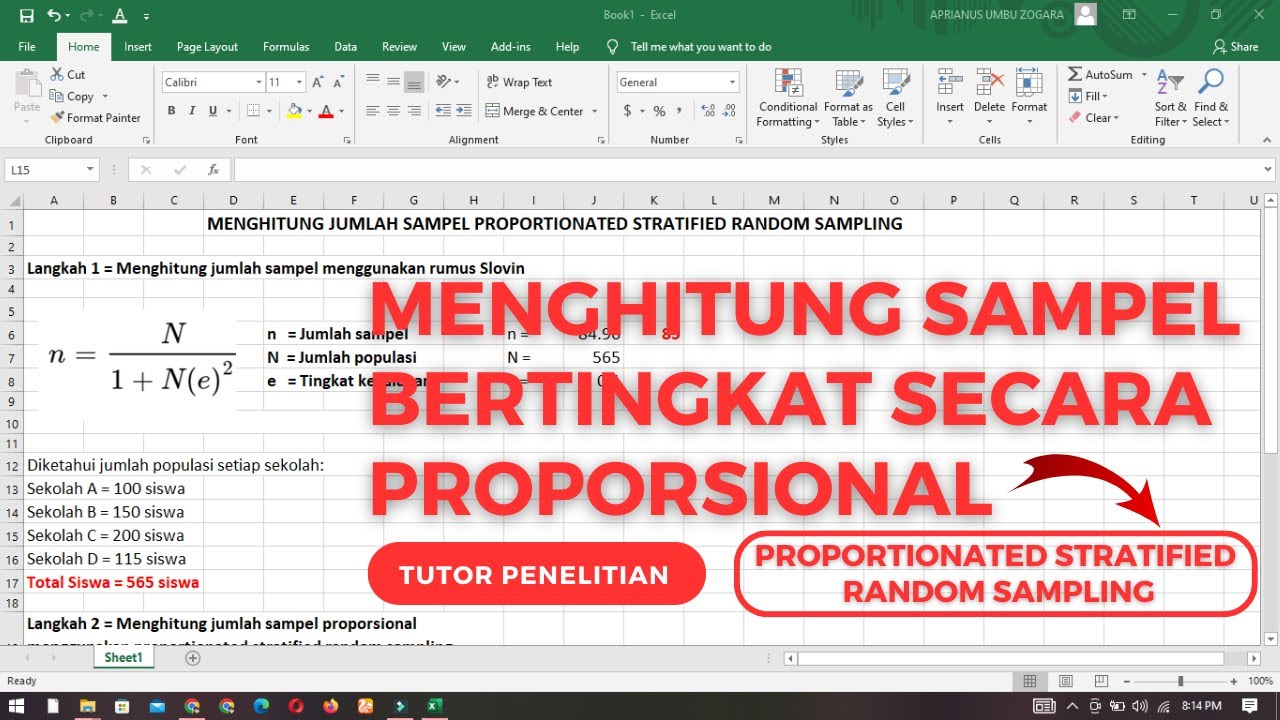Click the zoom slider in status bar
The height and width of the screenshot is (720, 1280).
tap(1181, 681)
